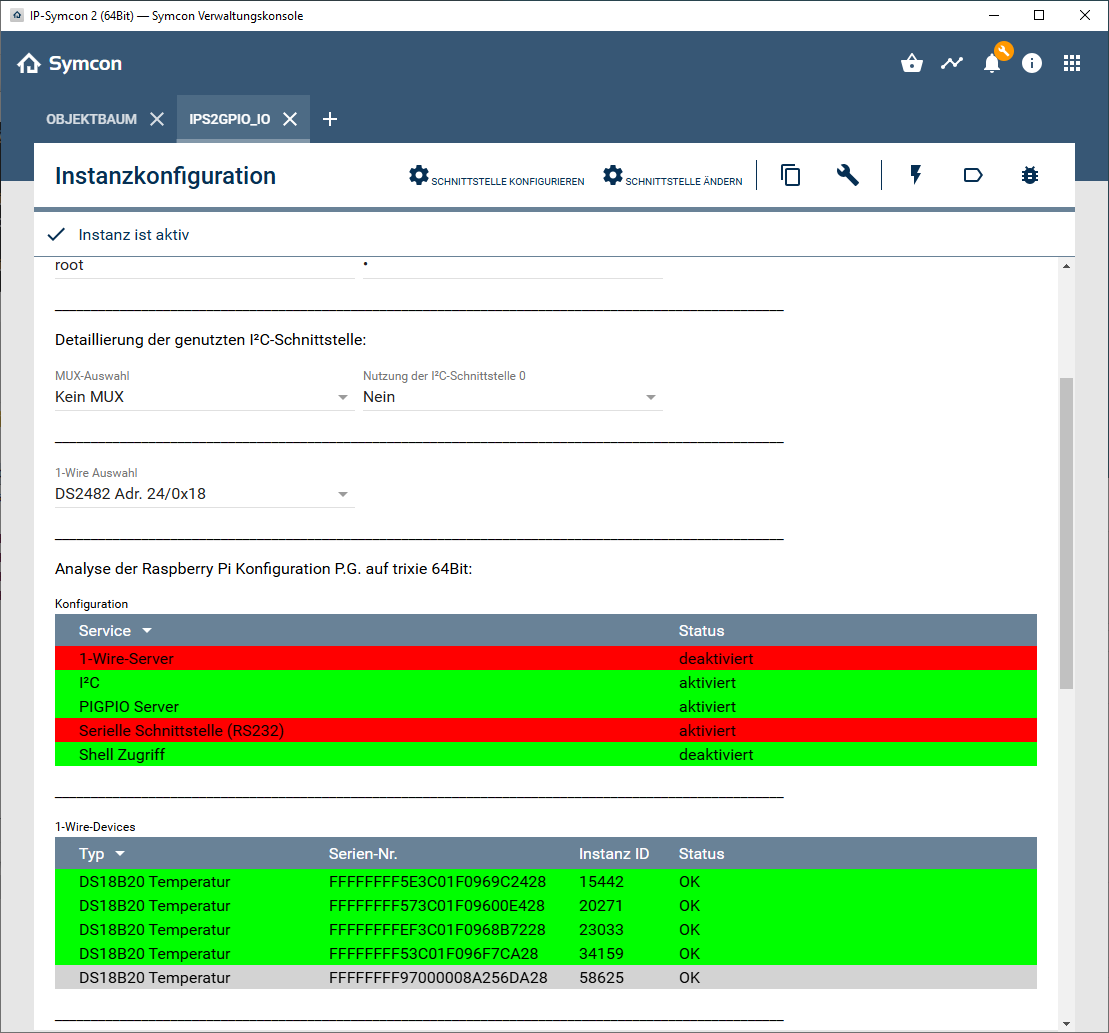Open the debug bug icon

coord(1030,175)
